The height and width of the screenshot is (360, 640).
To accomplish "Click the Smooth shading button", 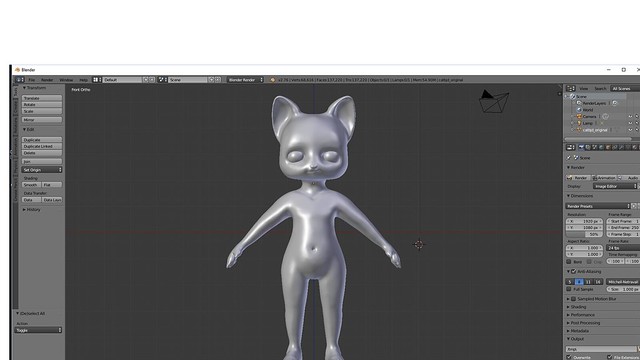I will point(31,185).
